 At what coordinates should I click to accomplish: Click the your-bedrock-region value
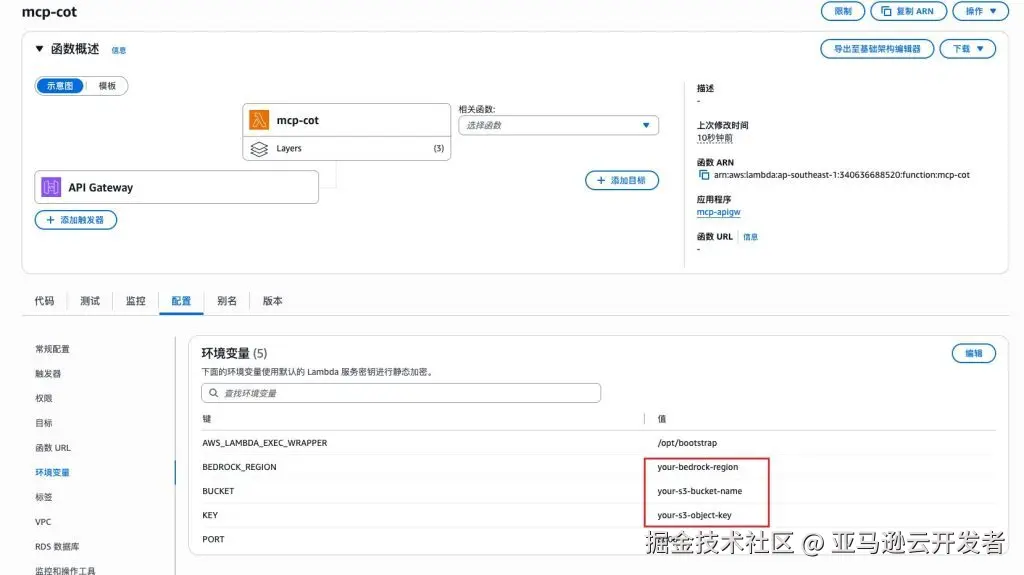point(697,467)
